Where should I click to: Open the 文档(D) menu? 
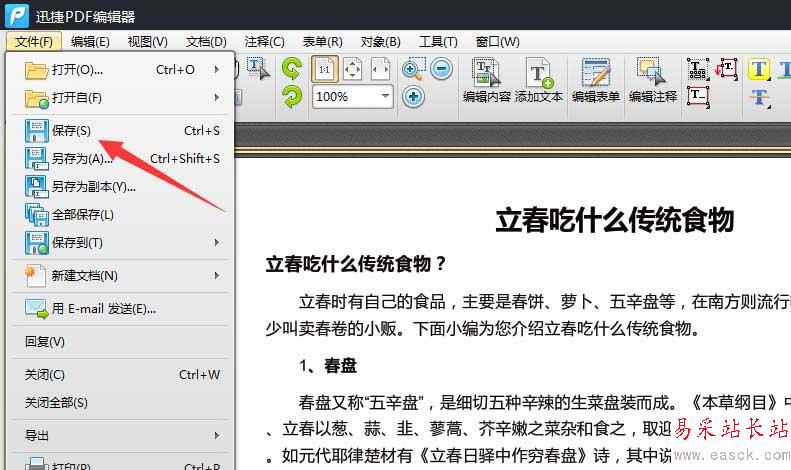(x=206, y=41)
